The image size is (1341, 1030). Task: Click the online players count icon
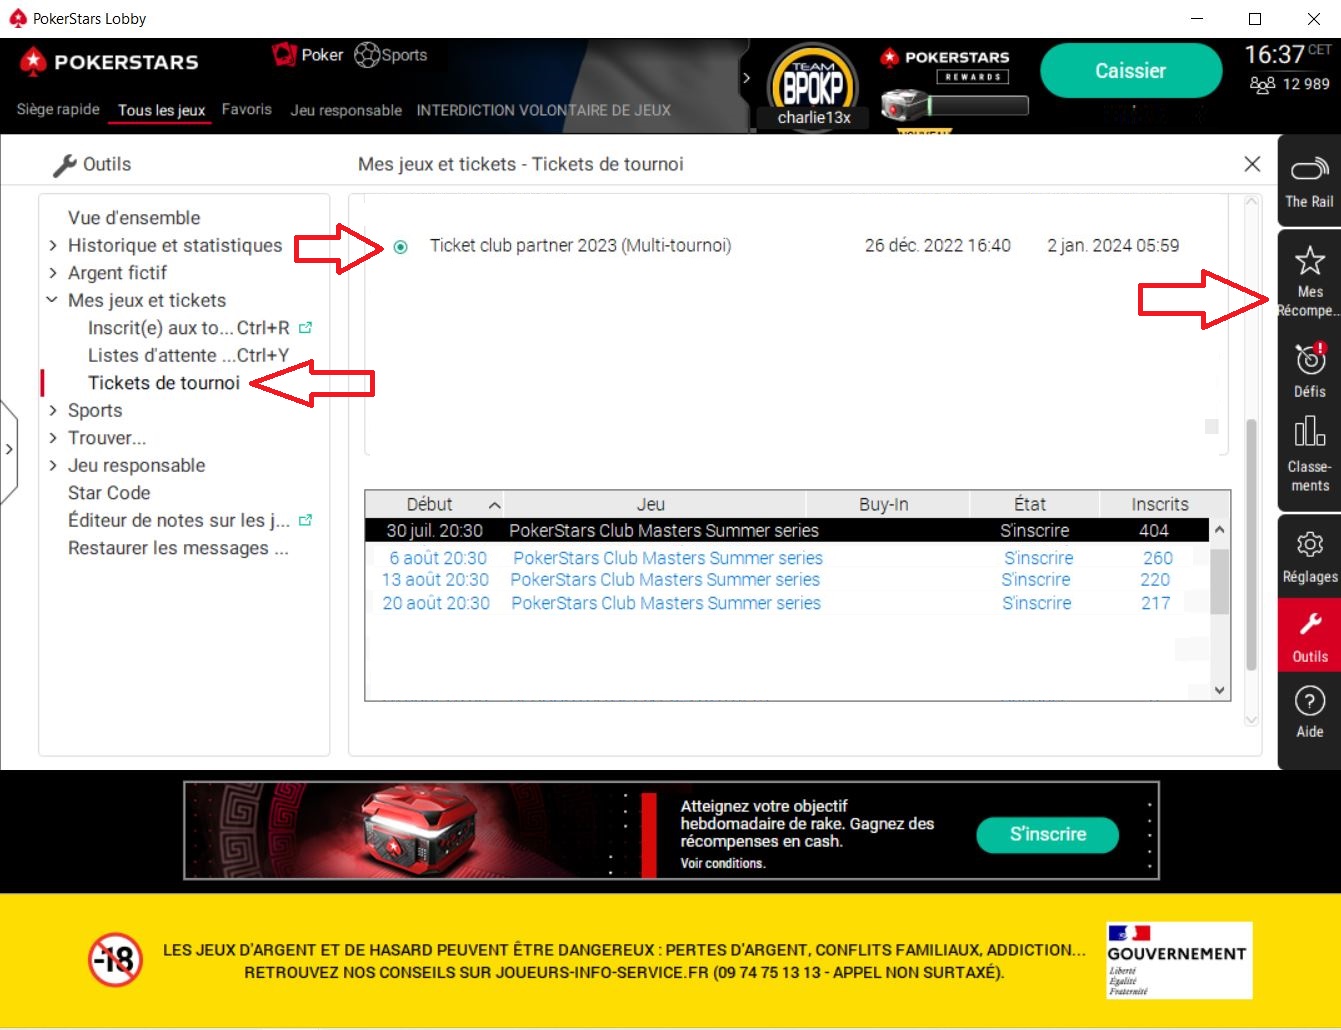[x=1262, y=85]
